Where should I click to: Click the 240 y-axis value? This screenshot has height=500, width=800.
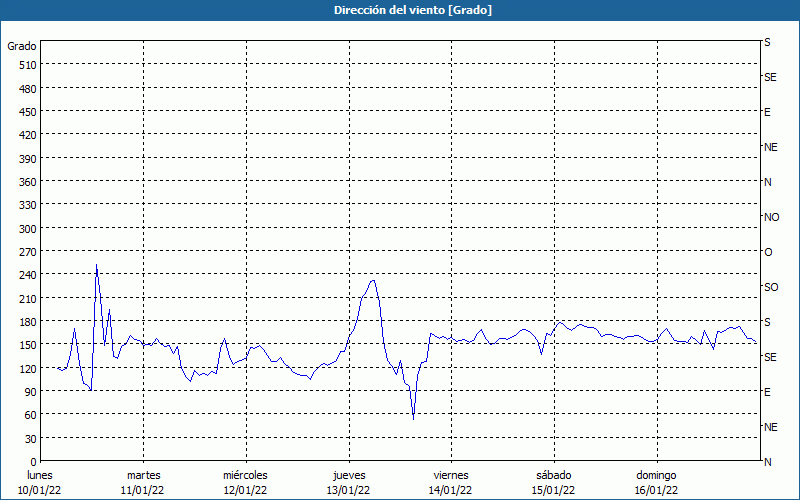pos(28,275)
